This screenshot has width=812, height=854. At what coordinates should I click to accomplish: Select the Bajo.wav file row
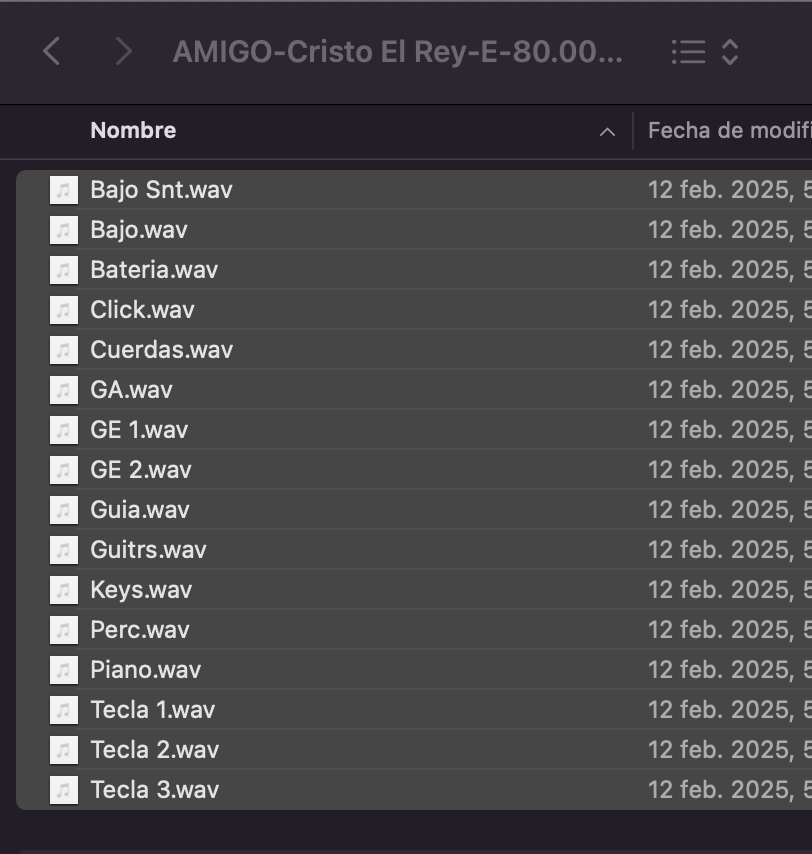point(139,230)
